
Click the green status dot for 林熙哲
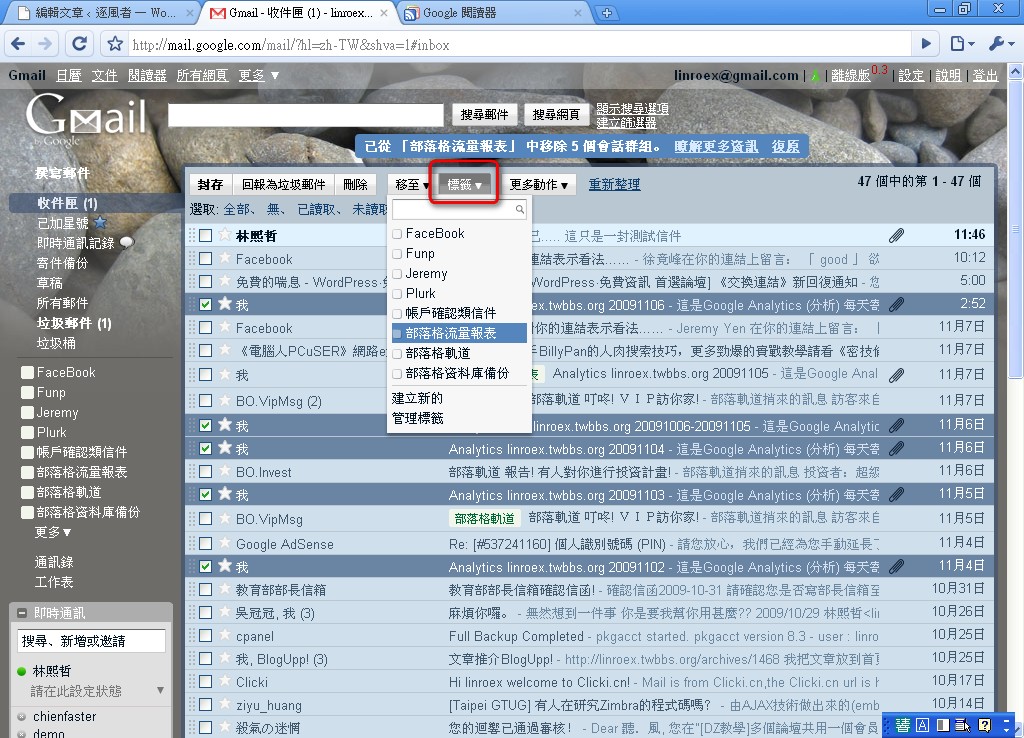(x=22, y=671)
